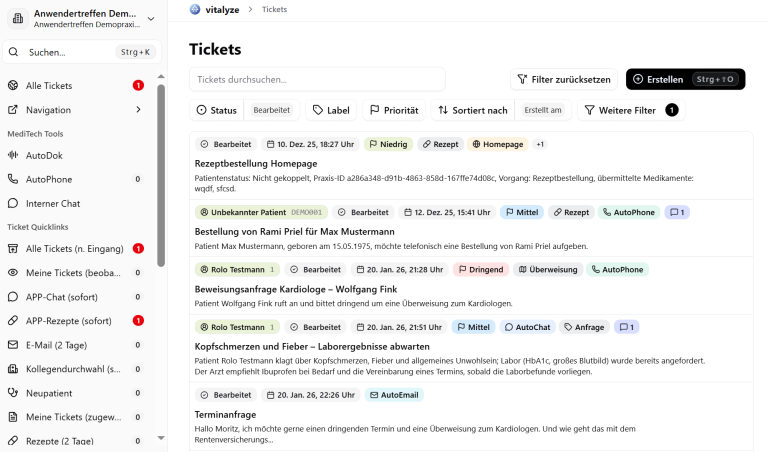Open the AutoPhone tool

48,179
